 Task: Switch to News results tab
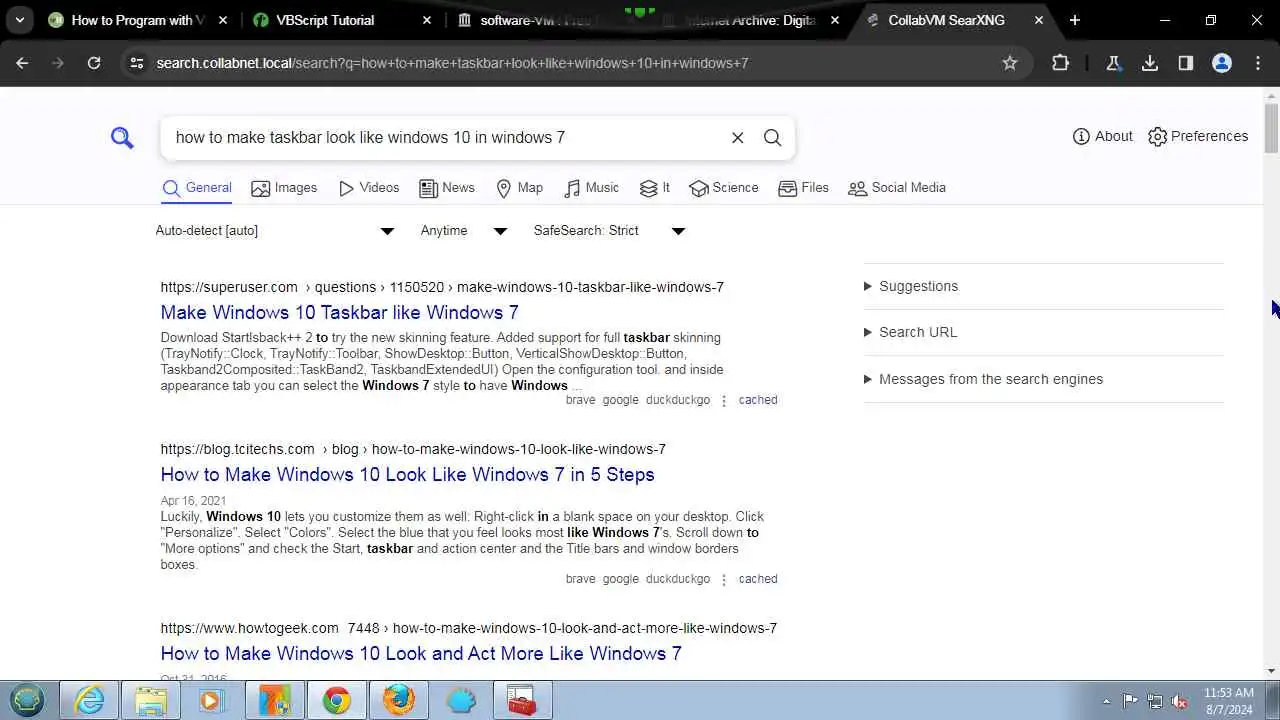pos(447,187)
